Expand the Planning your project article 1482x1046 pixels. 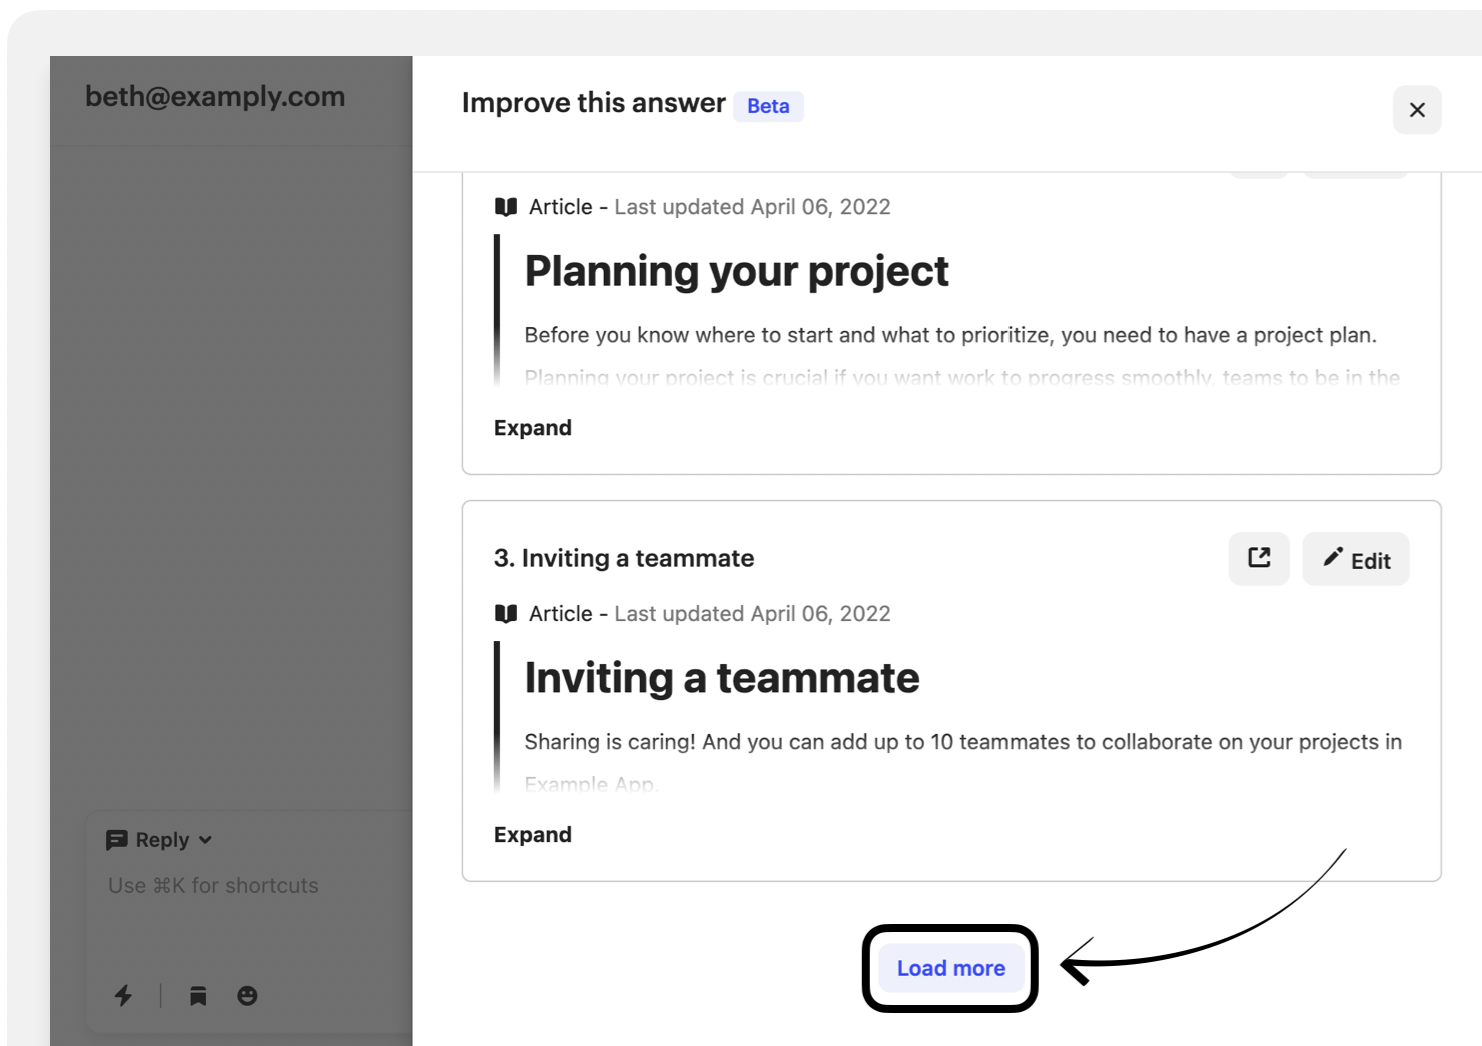point(532,428)
